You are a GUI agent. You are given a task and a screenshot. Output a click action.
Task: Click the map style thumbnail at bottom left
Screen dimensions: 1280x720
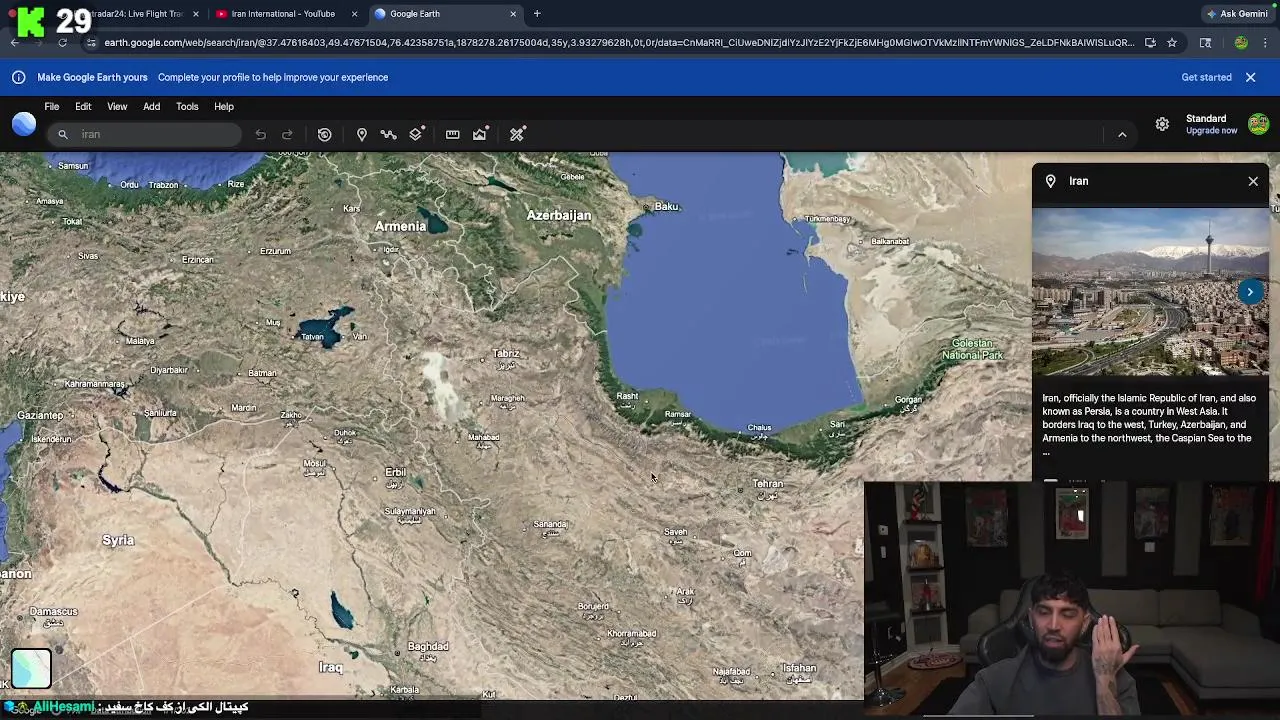(31, 669)
